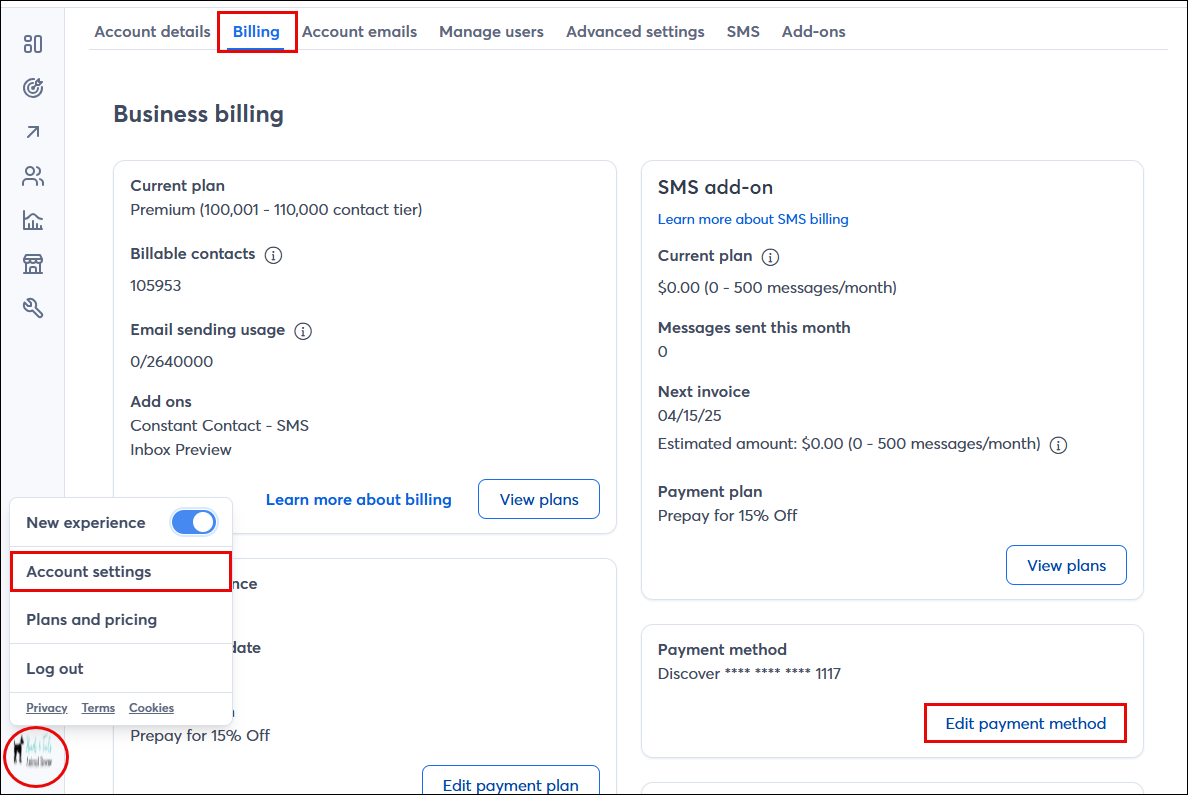Toggle the New experience switch
The image size is (1188, 795).
click(x=194, y=522)
